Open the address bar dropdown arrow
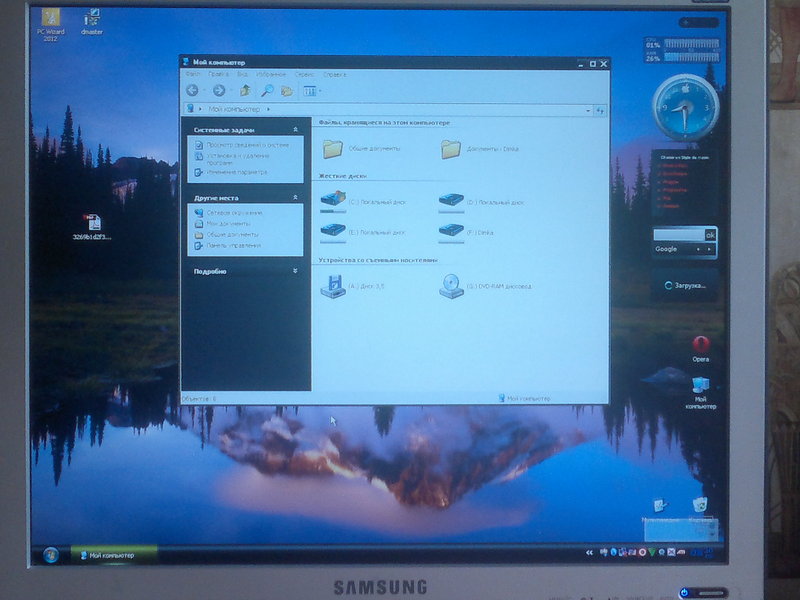 (x=587, y=108)
